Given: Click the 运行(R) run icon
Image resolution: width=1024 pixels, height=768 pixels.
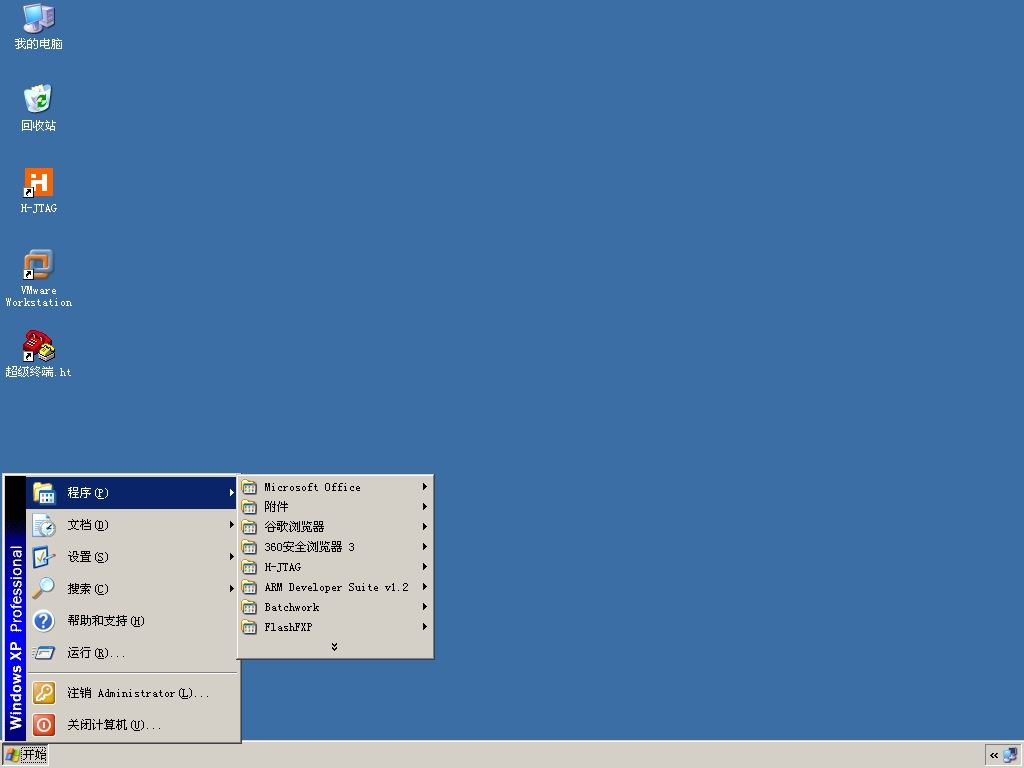Looking at the screenshot, I should tap(44, 653).
